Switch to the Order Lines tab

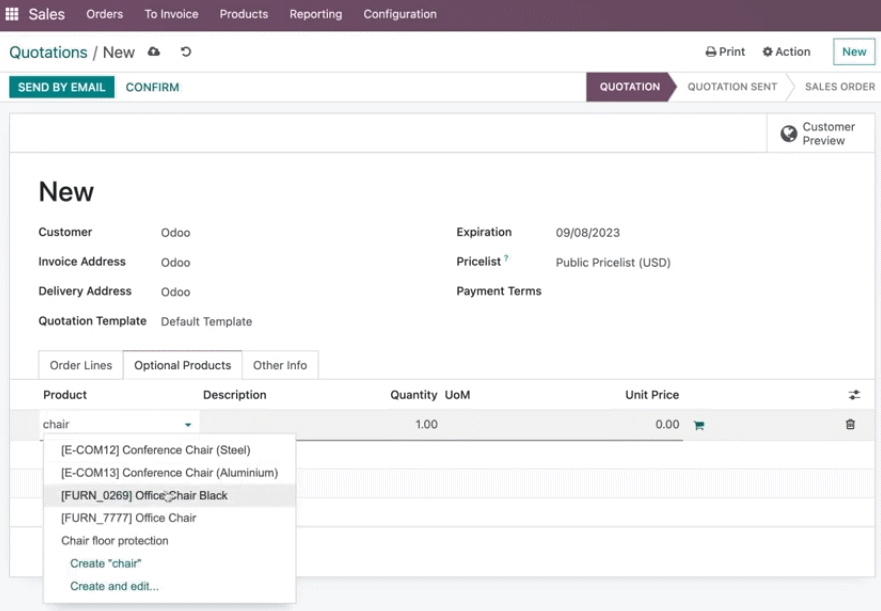pos(81,365)
